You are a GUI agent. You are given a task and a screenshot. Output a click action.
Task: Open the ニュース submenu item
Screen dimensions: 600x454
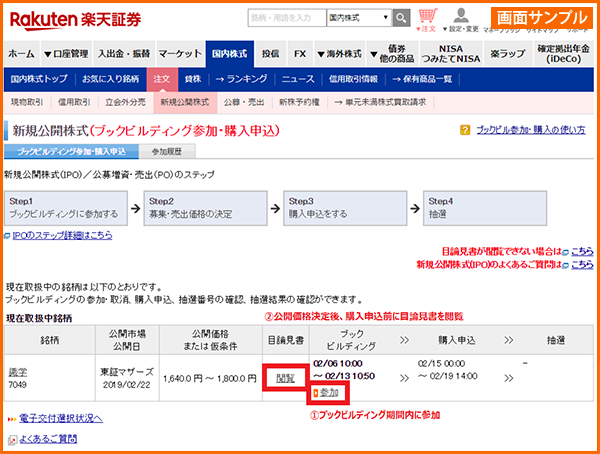click(298, 79)
